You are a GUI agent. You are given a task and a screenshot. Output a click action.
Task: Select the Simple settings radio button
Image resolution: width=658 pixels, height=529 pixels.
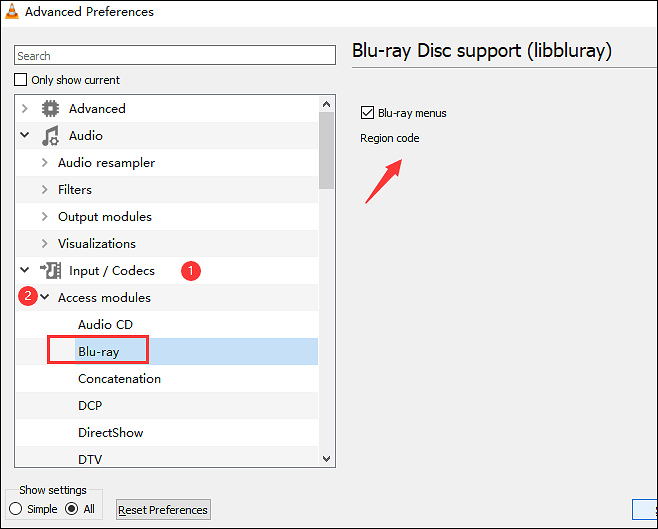click(x=16, y=509)
